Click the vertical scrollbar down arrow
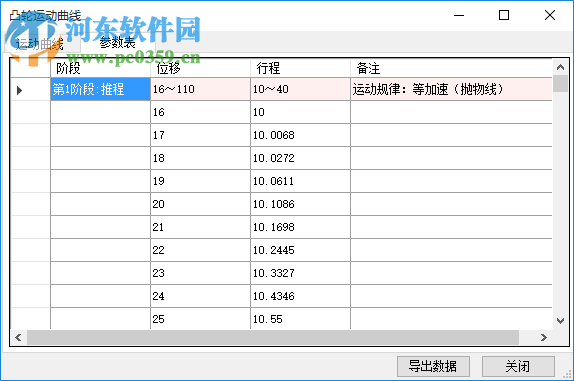The height and width of the screenshot is (381, 574). 560,321
